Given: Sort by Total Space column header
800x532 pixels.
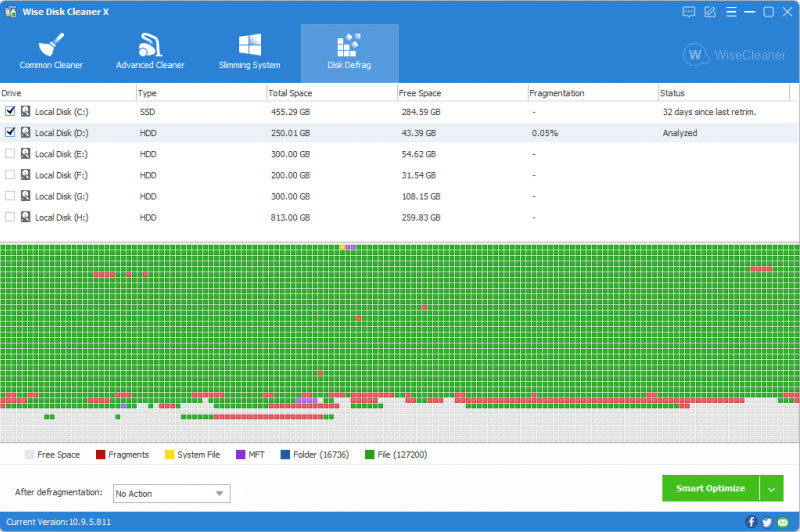Looking at the screenshot, I should coord(332,93).
